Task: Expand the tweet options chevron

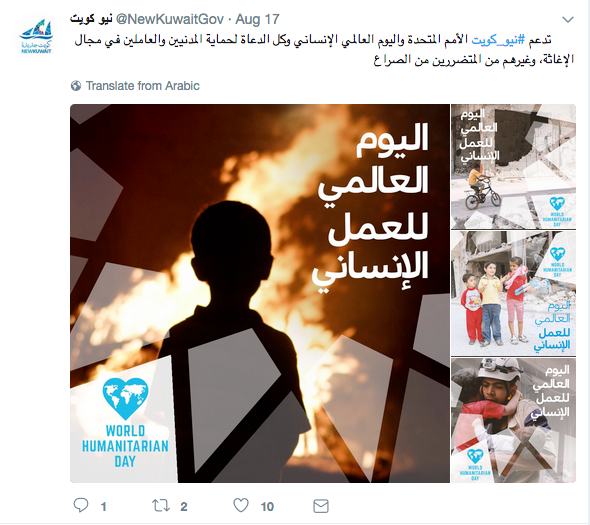Action: point(567,20)
